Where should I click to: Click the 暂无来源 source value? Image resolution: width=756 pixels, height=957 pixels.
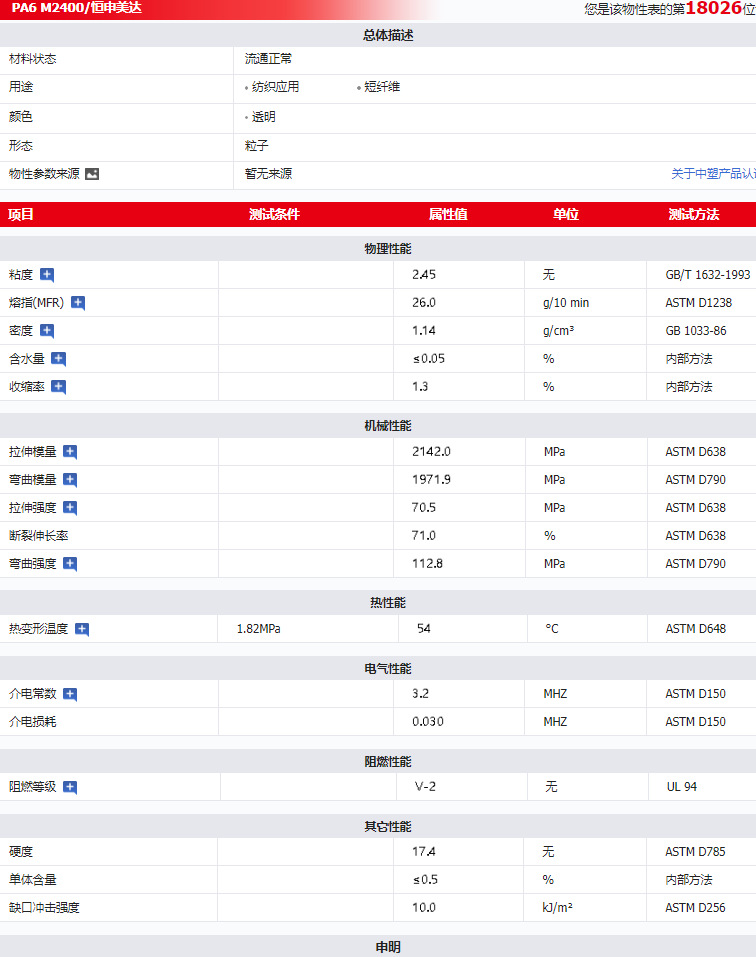268,174
